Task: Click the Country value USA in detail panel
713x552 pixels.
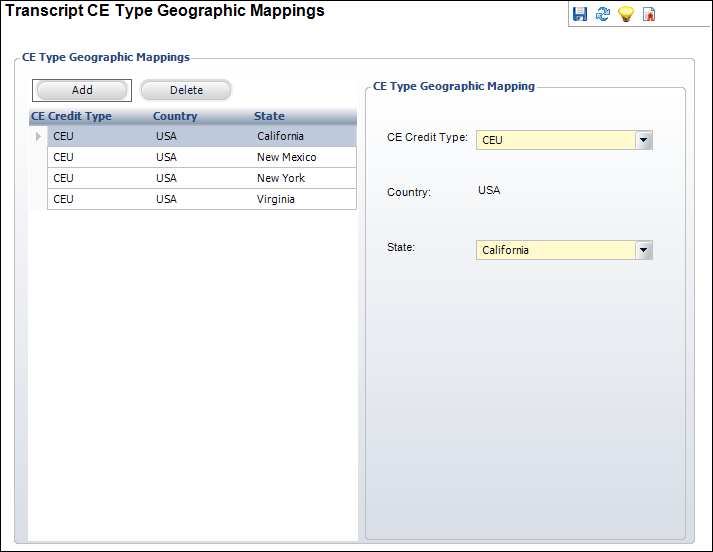Action: coord(489,190)
